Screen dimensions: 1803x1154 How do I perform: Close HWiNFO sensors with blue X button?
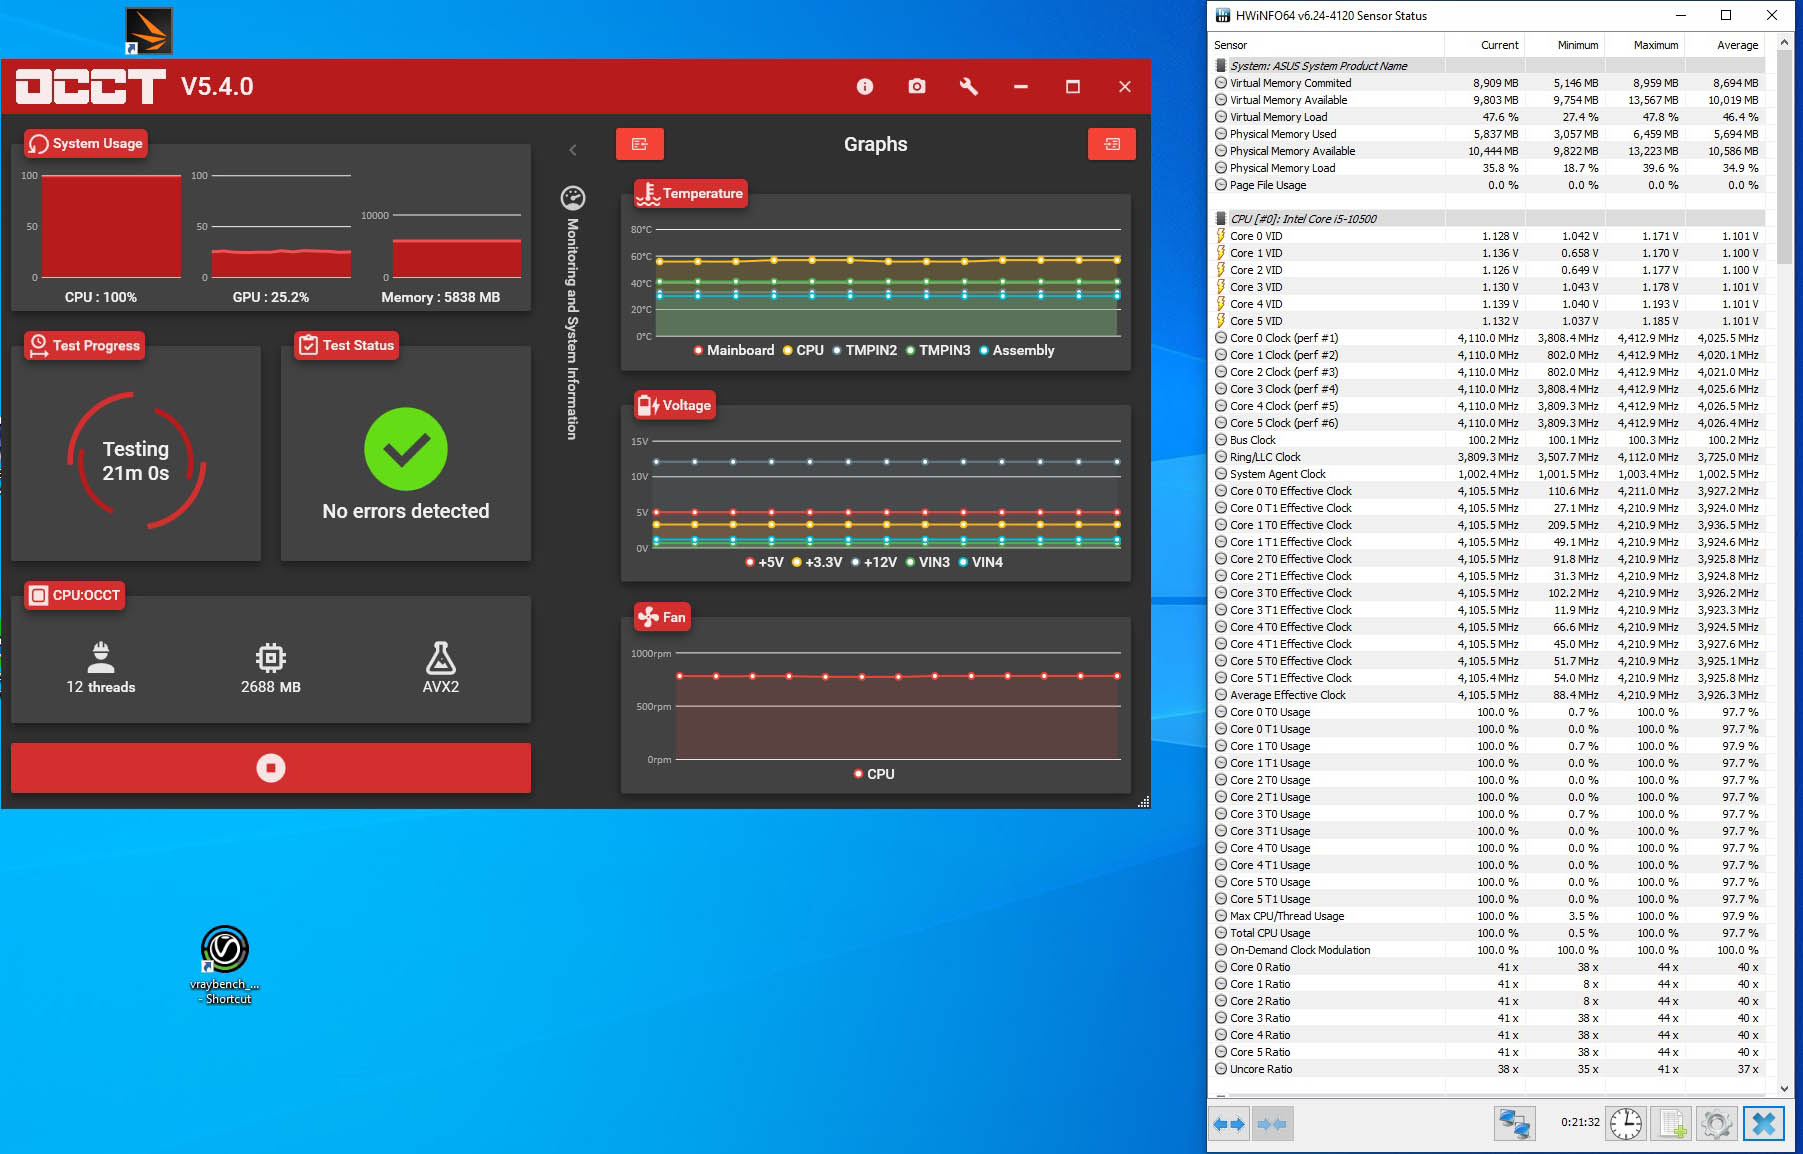coord(1764,1124)
